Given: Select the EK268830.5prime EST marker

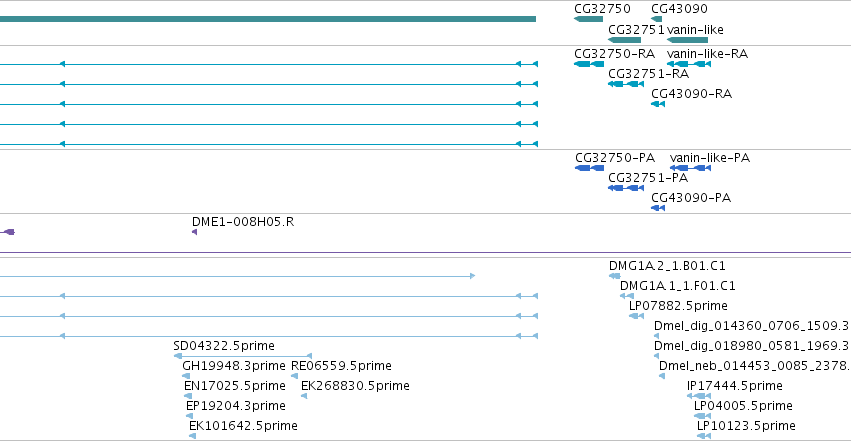Looking at the screenshot, I should [304, 397].
